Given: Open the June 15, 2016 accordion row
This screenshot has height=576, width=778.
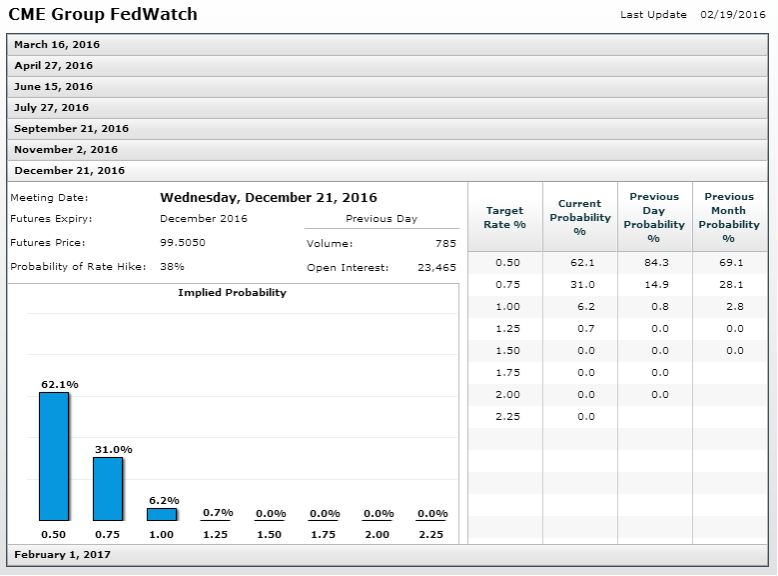Looking at the screenshot, I should pos(53,87).
